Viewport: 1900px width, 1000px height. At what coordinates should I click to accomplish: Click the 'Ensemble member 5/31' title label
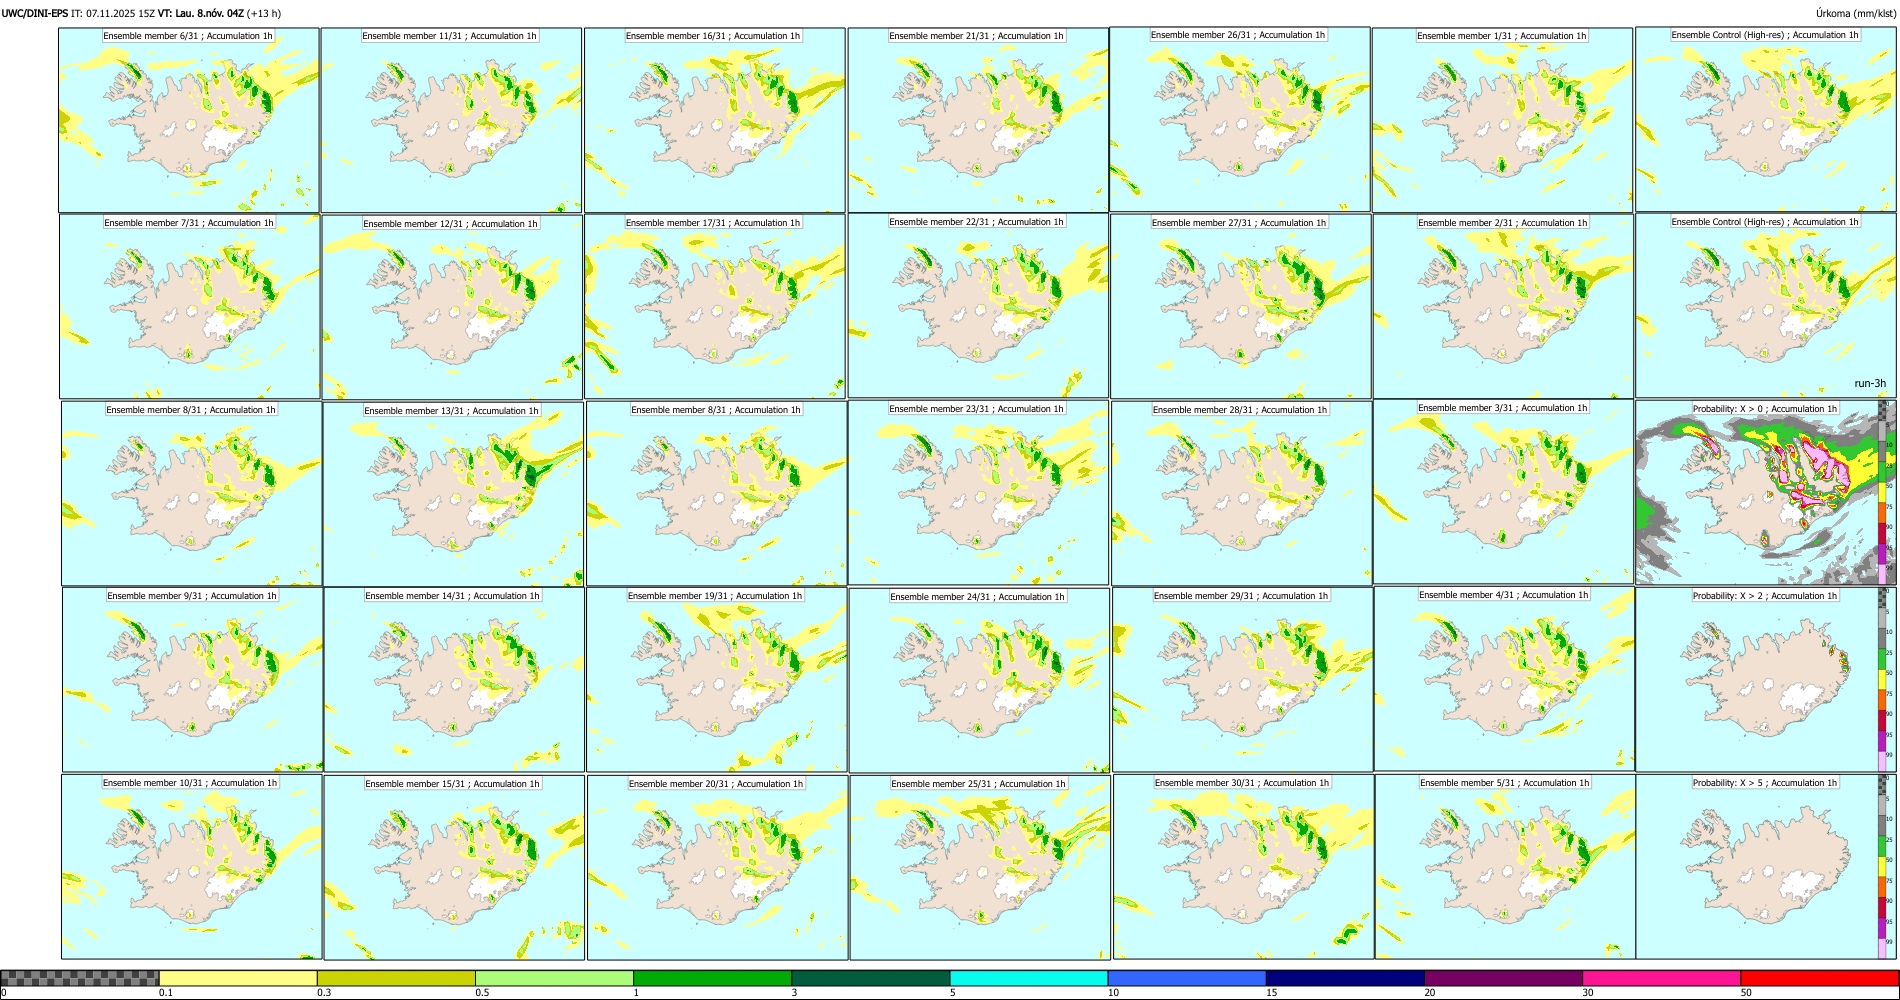coord(1505,783)
